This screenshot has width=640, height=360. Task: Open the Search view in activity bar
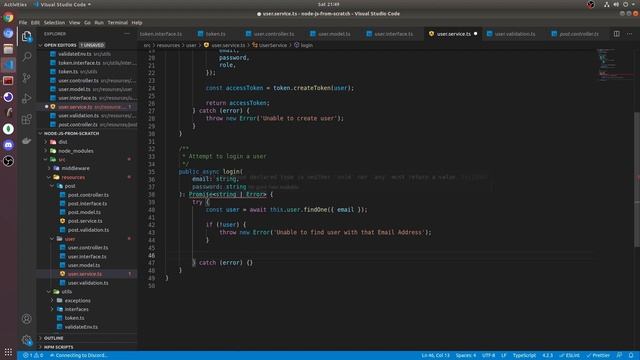[27, 56]
